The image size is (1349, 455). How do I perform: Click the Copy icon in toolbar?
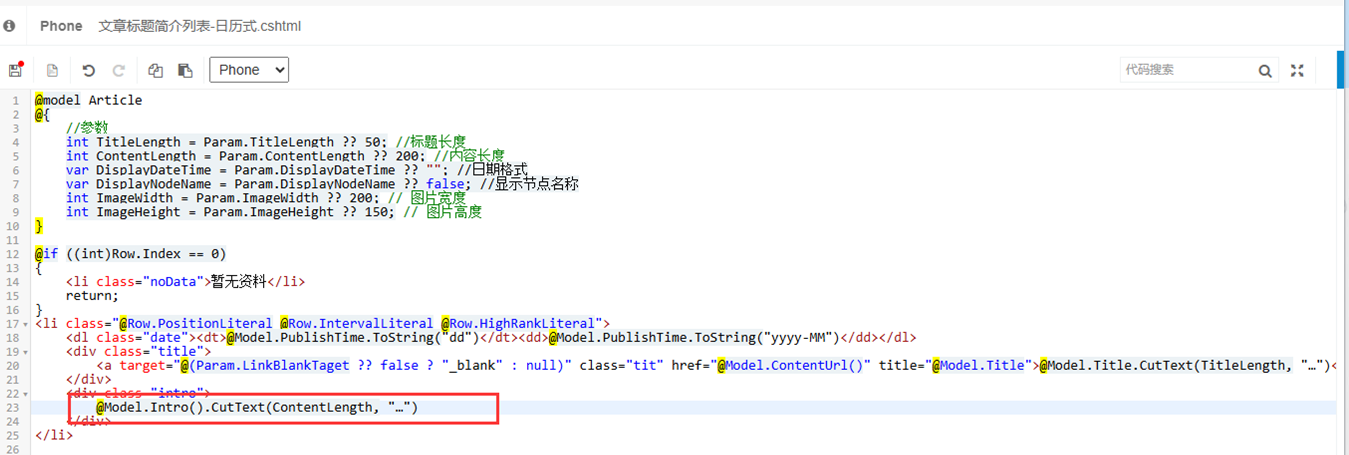155,70
